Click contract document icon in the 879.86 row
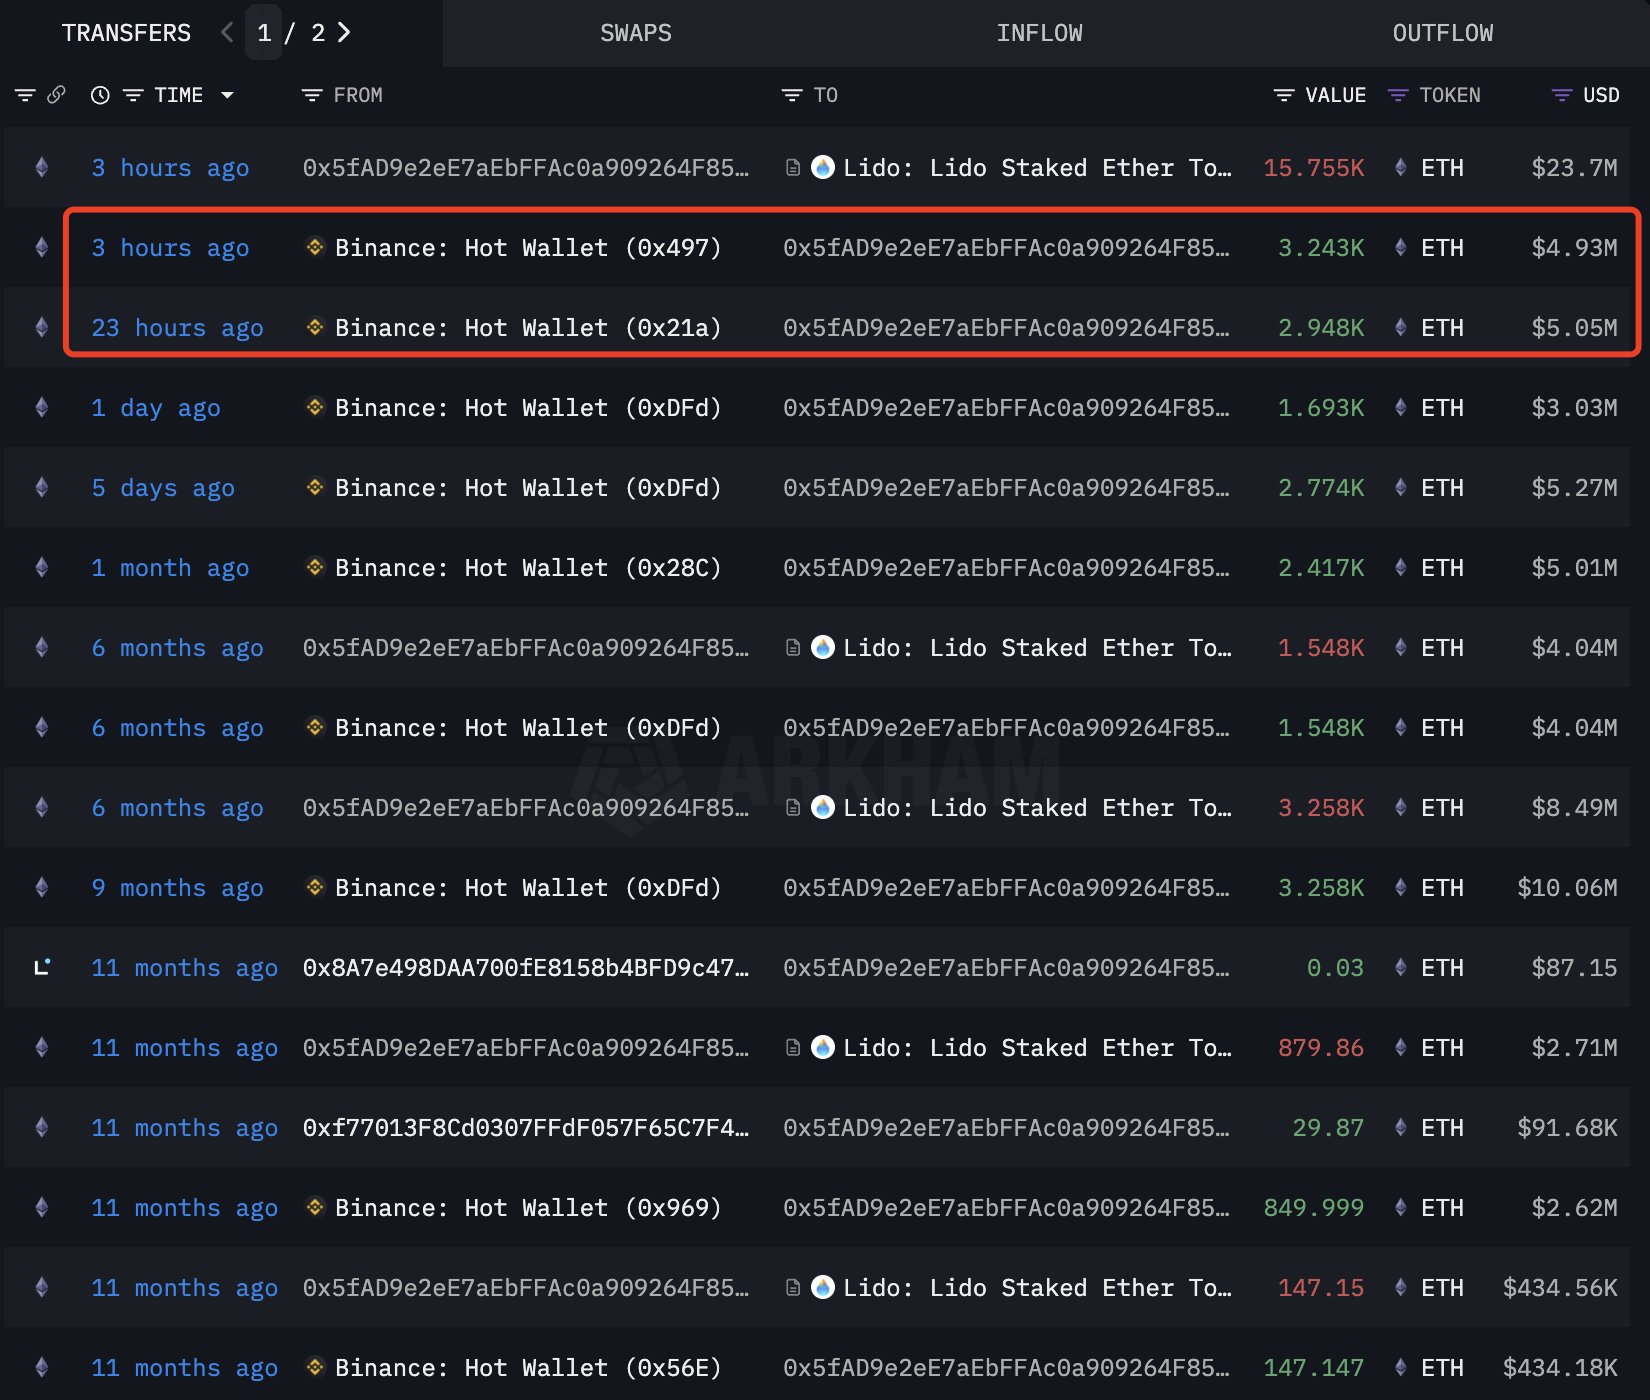 (793, 1048)
